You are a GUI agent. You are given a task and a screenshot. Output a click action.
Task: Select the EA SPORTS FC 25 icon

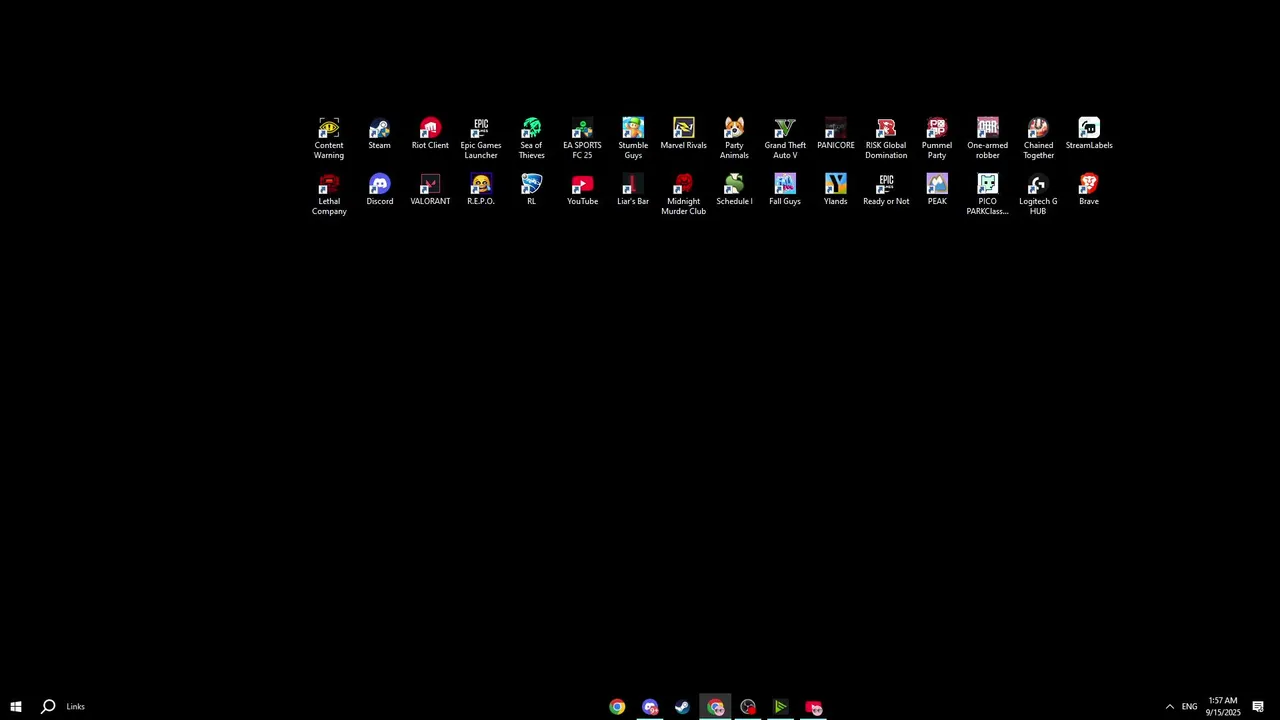[582, 138]
